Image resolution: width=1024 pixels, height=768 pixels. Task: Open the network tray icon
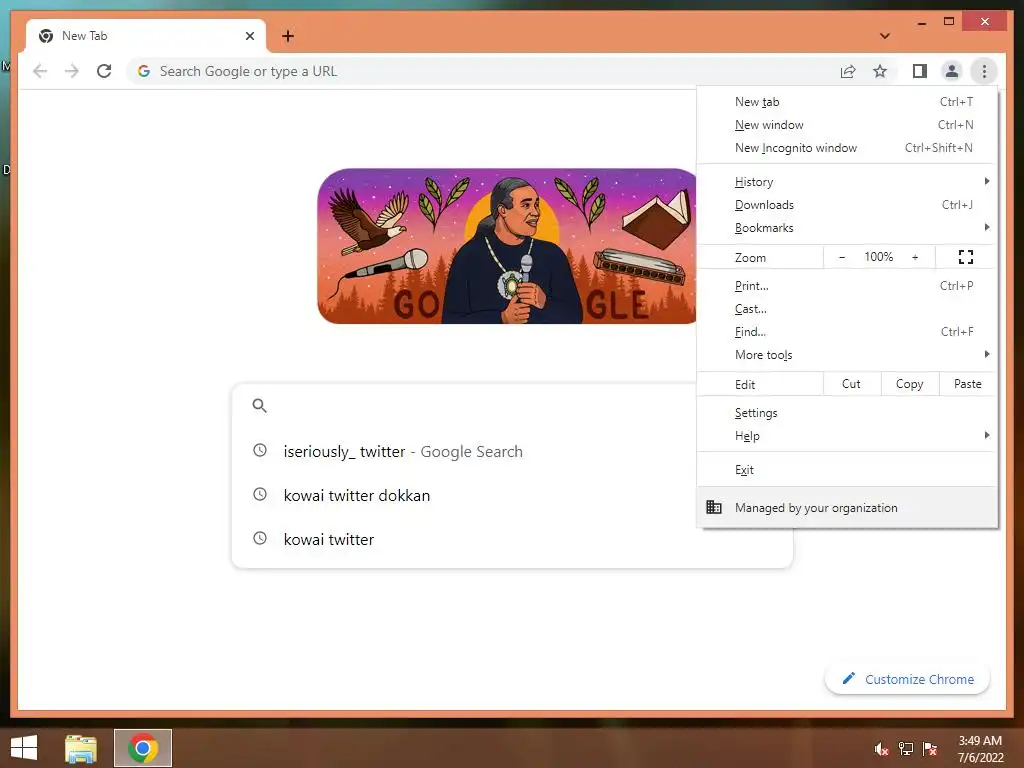coord(906,748)
